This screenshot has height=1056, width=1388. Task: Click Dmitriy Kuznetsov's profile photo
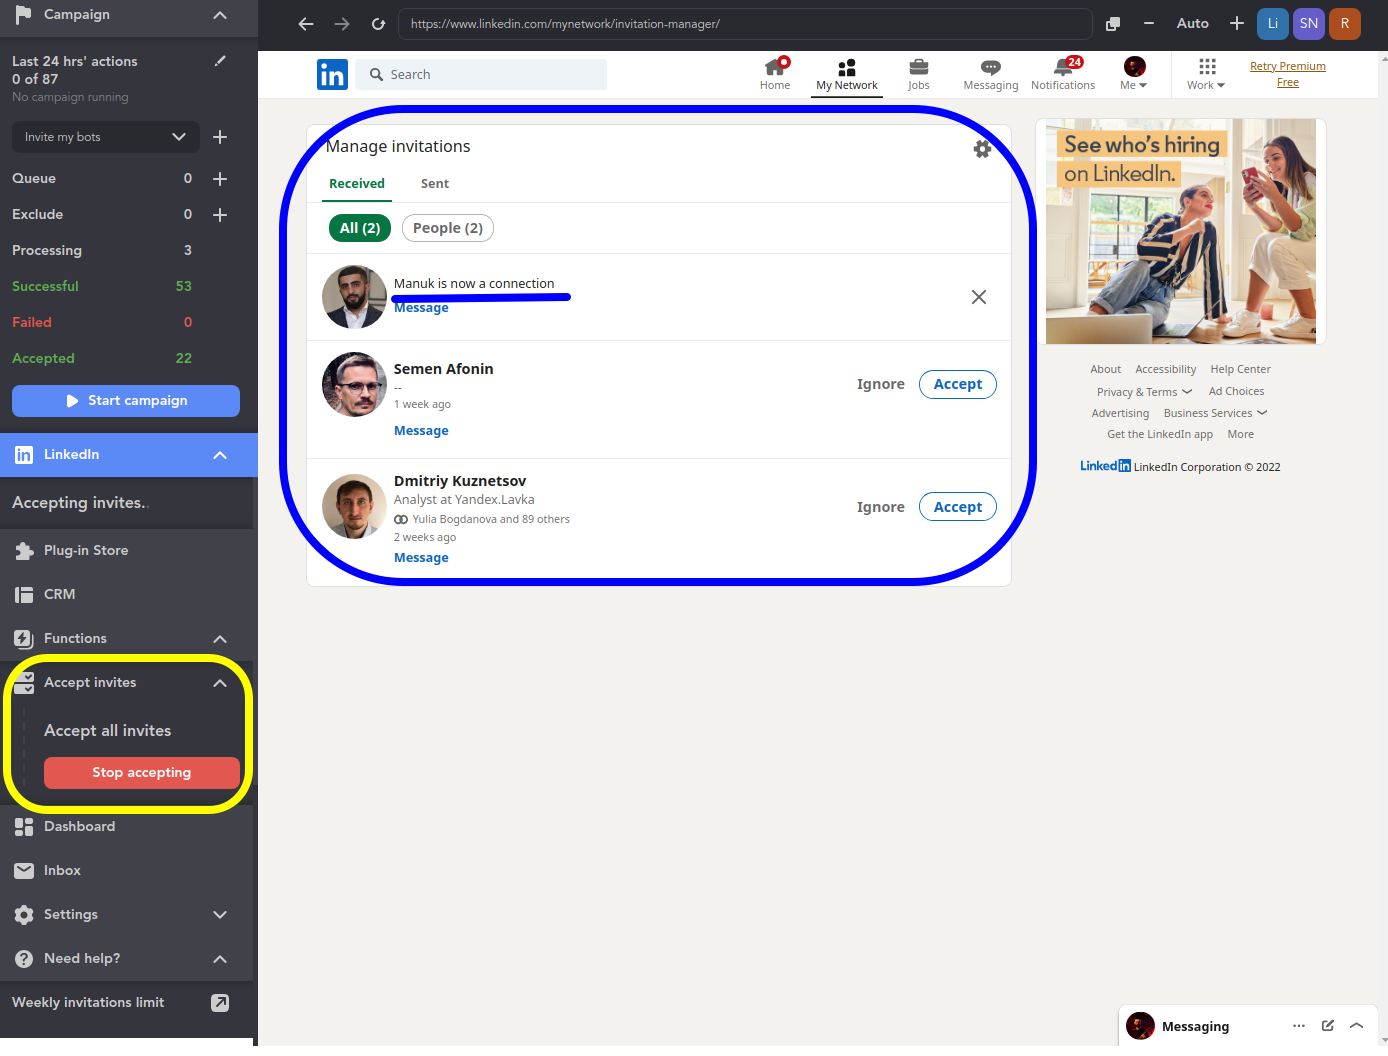pyautogui.click(x=354, y=506)
